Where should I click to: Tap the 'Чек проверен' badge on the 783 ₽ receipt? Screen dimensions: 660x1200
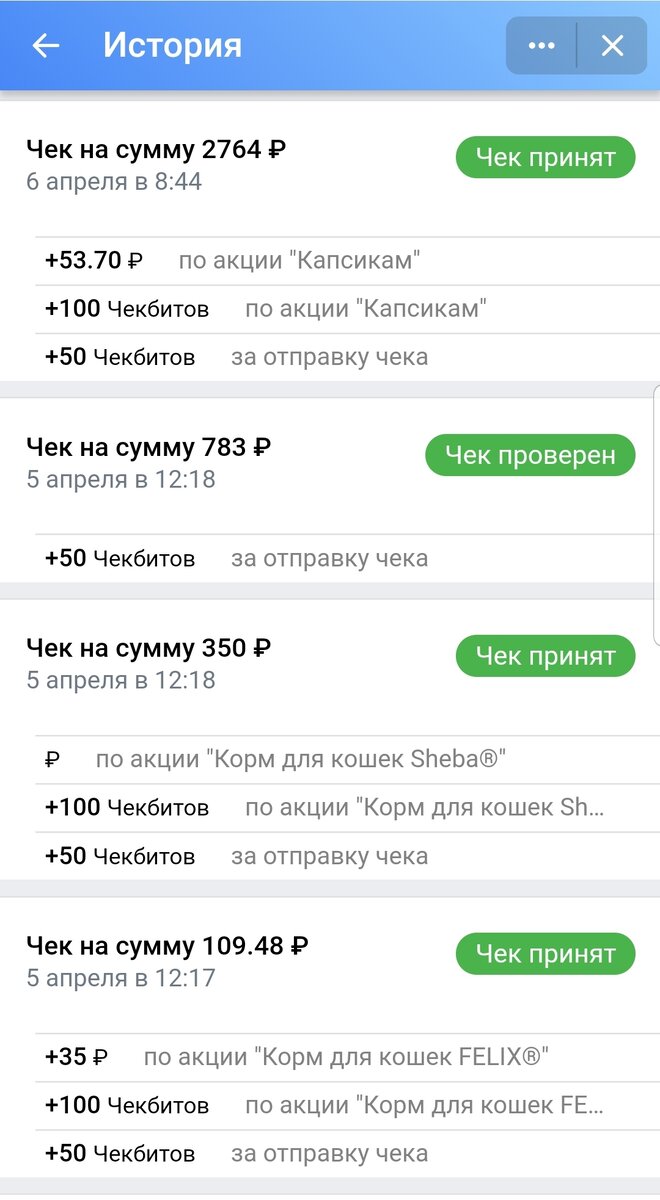click(530, 454)
